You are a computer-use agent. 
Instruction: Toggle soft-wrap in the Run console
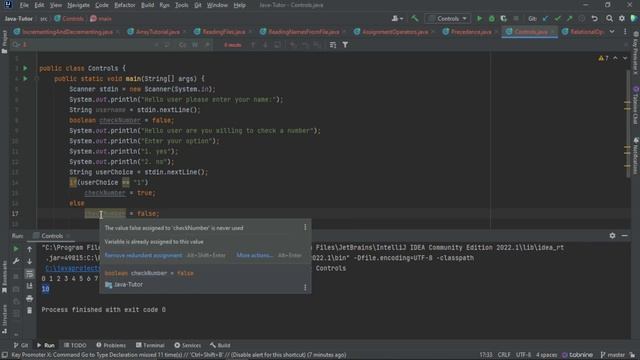[29, 274]
